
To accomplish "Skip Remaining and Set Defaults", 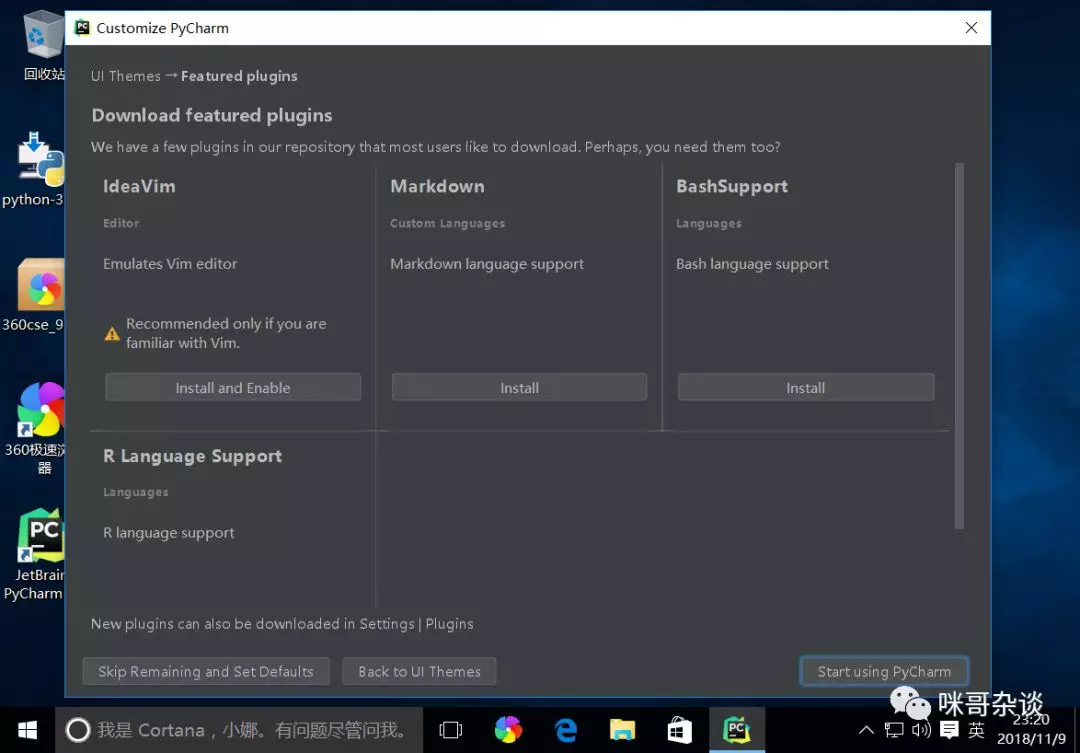I will [x=206, y=671].
